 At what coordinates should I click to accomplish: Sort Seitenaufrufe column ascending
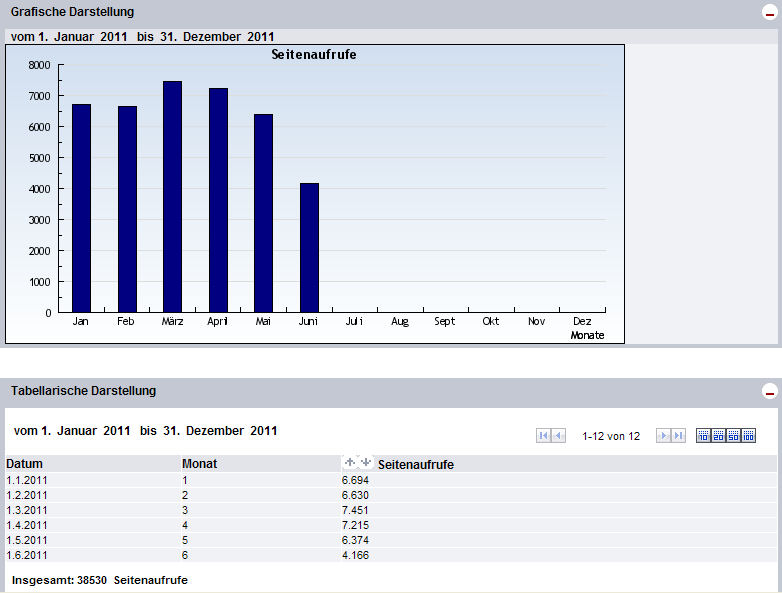tap(349, 463)
